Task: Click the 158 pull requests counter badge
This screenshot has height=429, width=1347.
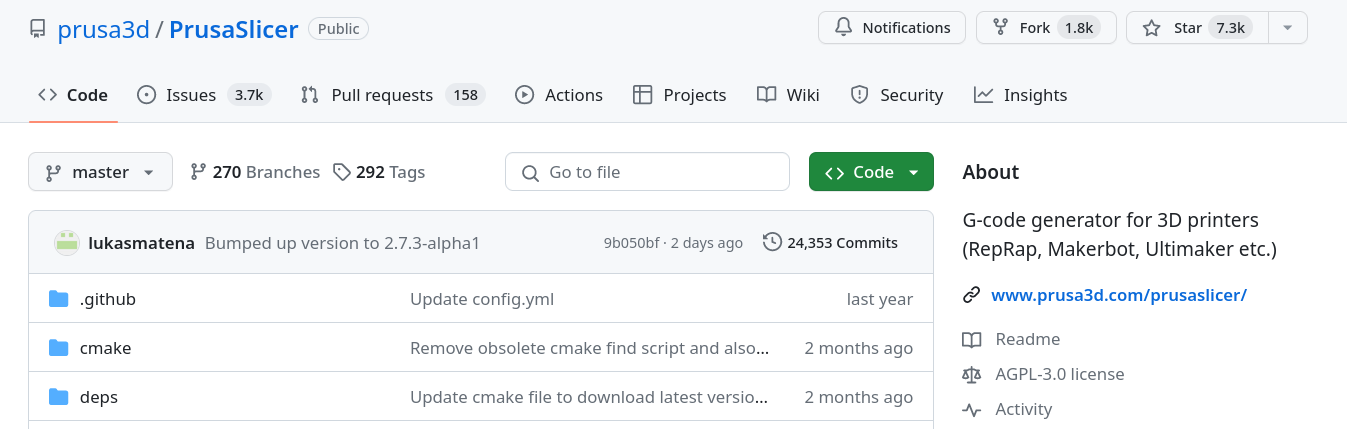Action: (465, 95)
